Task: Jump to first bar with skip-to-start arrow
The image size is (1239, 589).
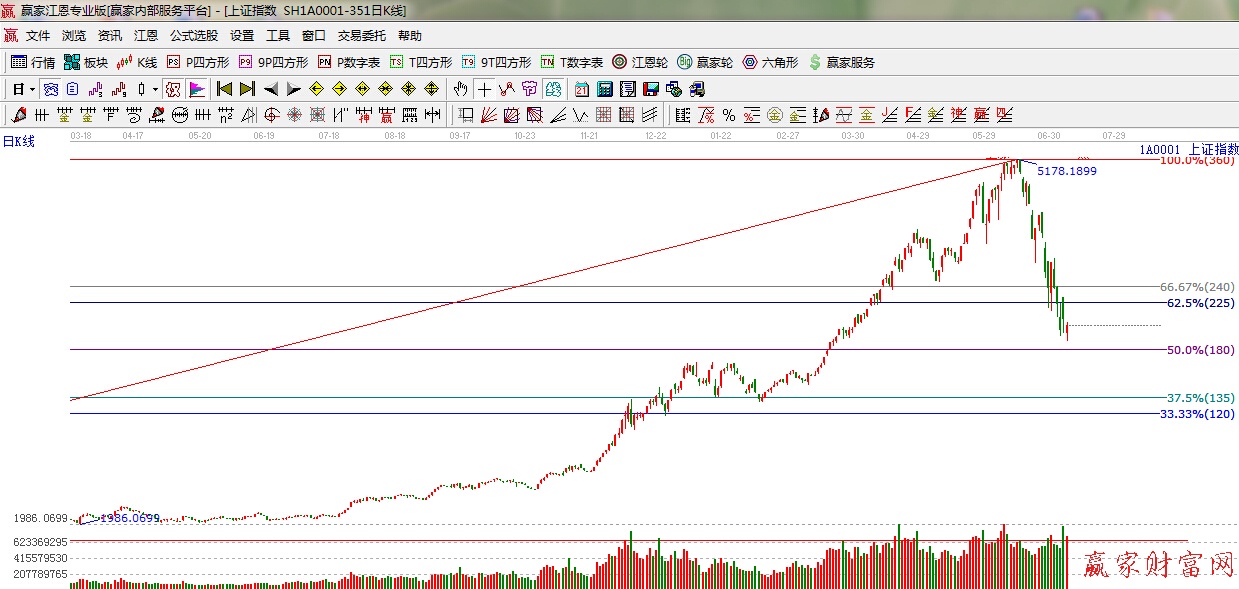Action: [x=224, y=89]
